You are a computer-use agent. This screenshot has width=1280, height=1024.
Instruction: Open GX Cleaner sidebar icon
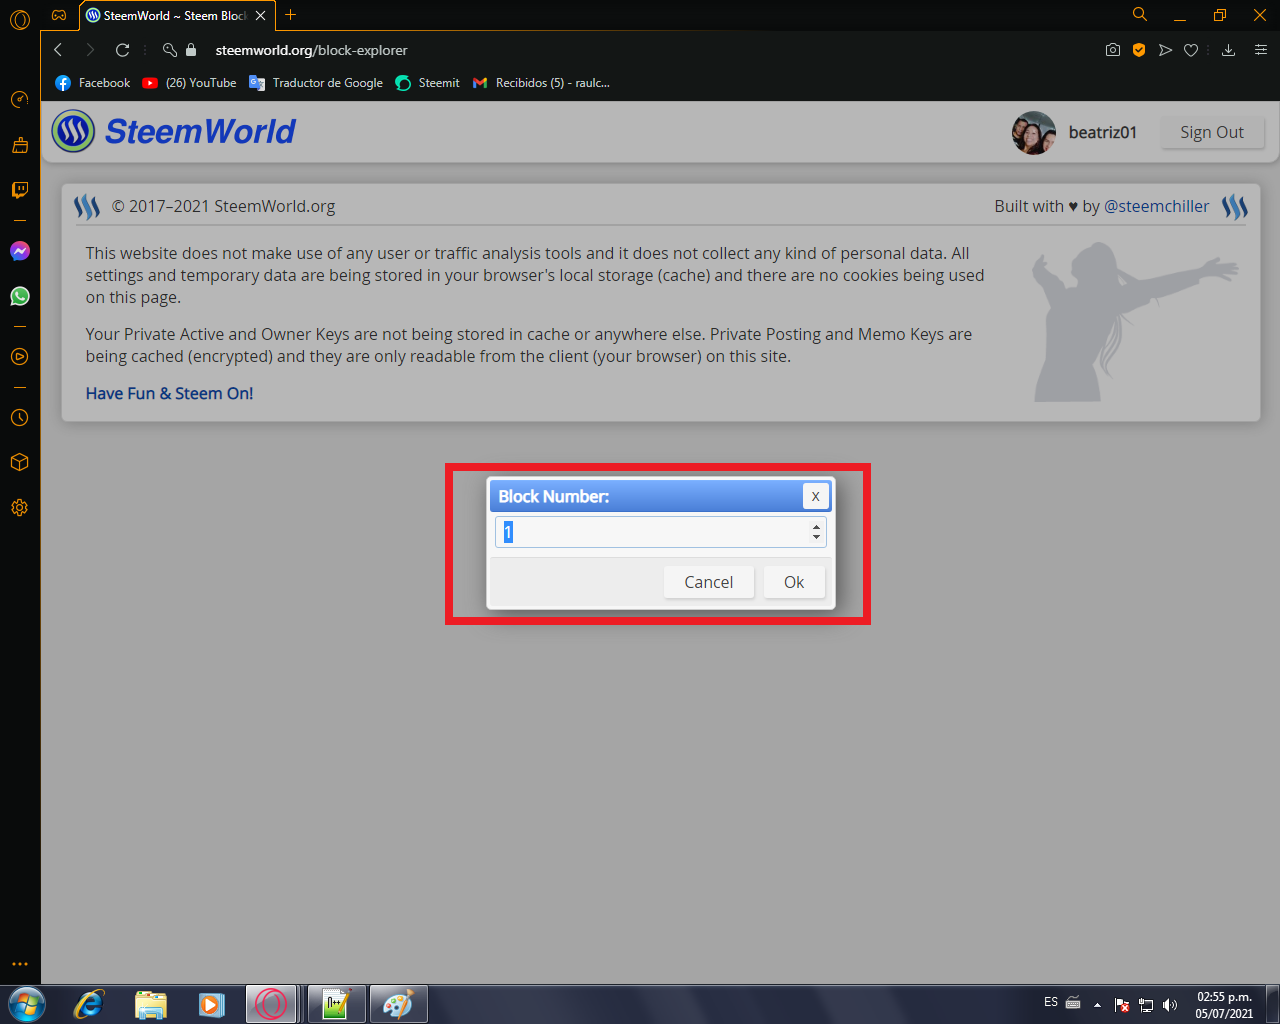(x=20, y=146)
